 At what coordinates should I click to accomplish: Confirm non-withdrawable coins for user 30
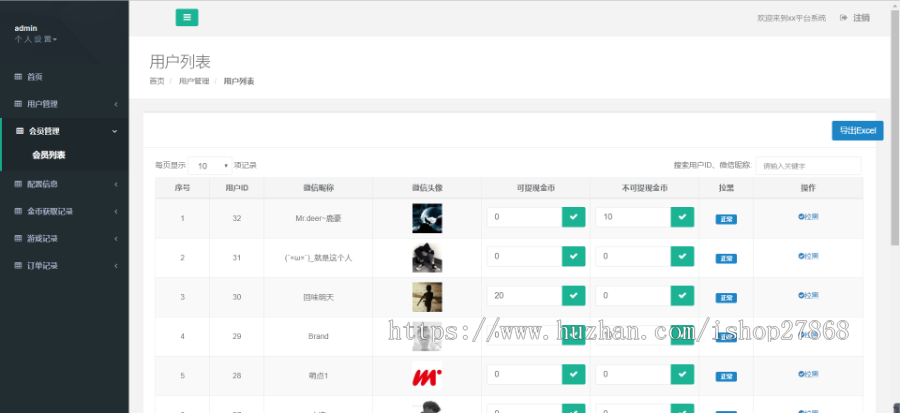(682, 295)
